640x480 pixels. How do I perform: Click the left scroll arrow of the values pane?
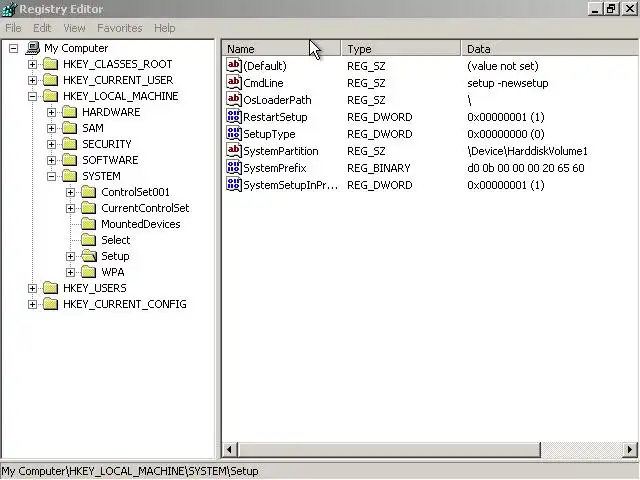point(229,450)
